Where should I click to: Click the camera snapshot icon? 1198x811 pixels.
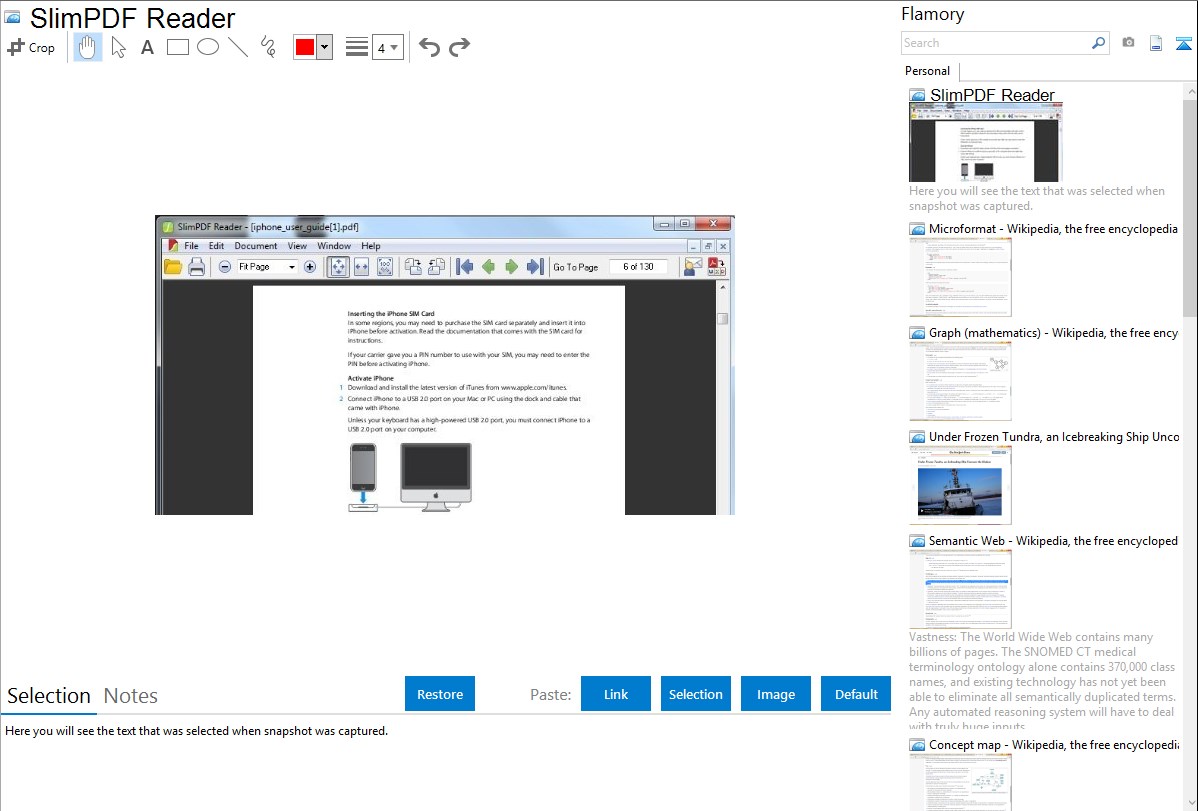[1128, 43]
